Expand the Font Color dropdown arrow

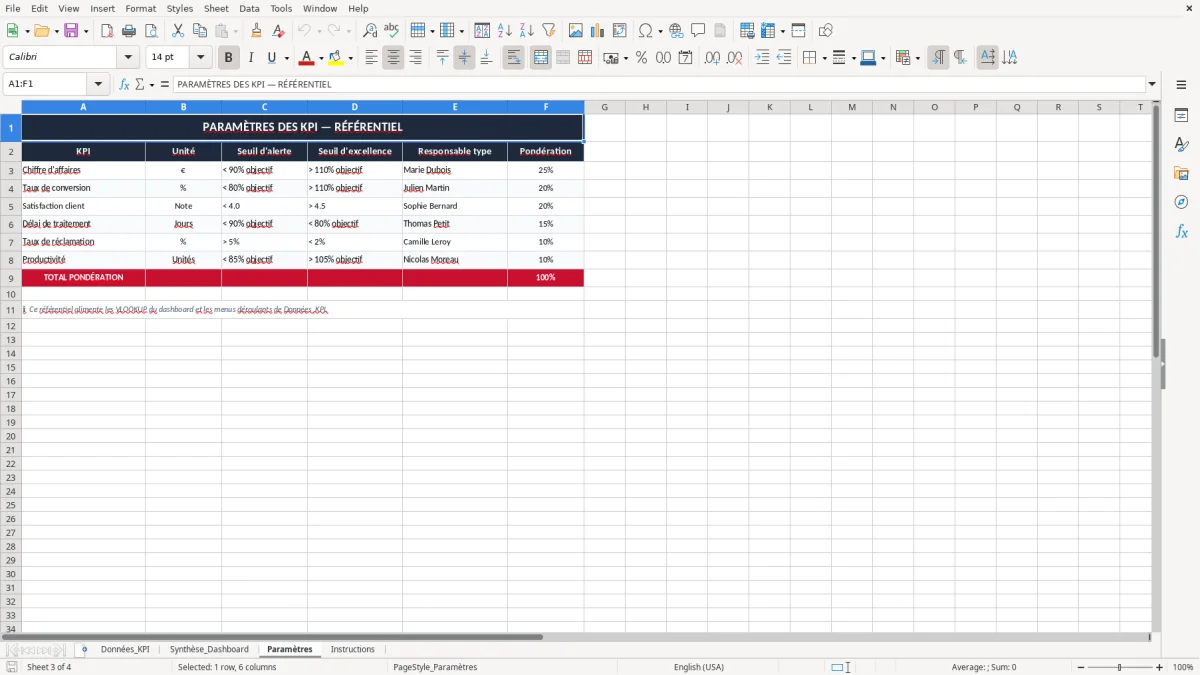(x=321, y=58)
